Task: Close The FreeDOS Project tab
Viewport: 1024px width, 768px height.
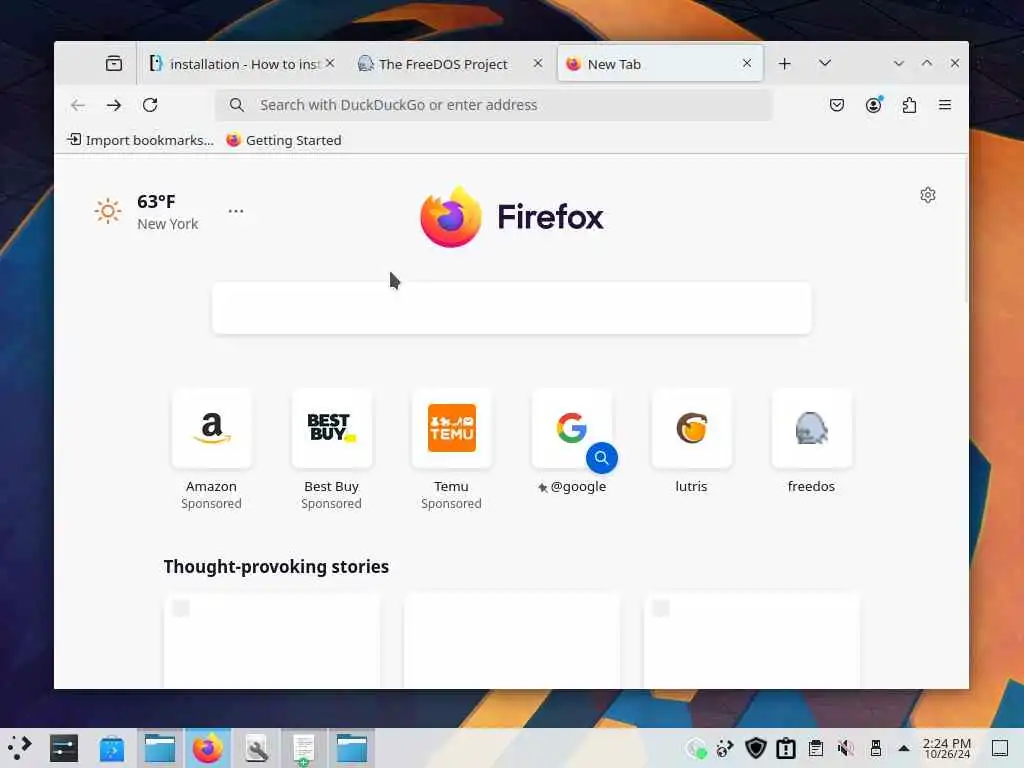Action: coord(537,63)
